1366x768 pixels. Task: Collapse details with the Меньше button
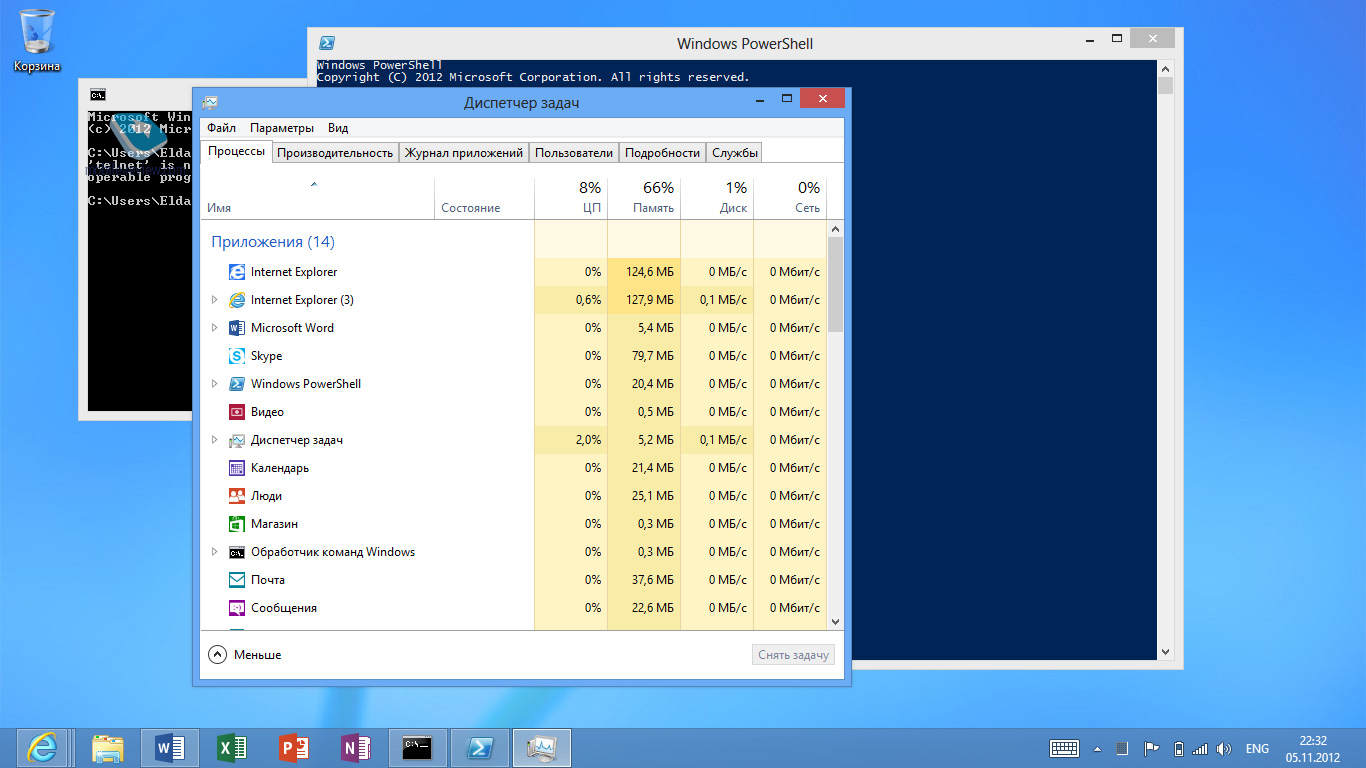point(245,655)
